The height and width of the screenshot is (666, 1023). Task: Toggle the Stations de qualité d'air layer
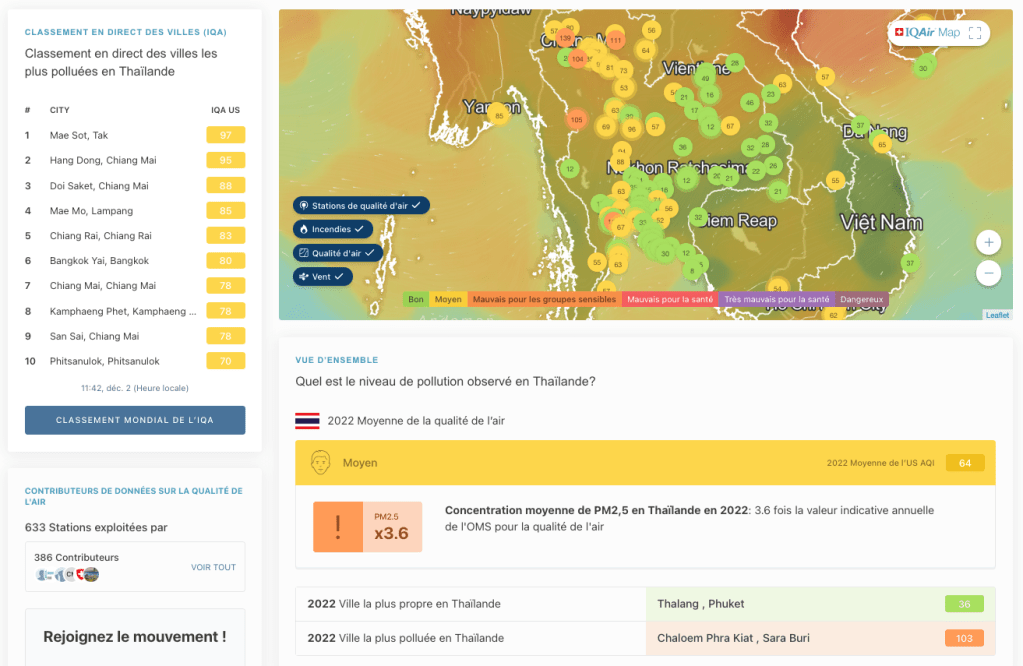361,205
